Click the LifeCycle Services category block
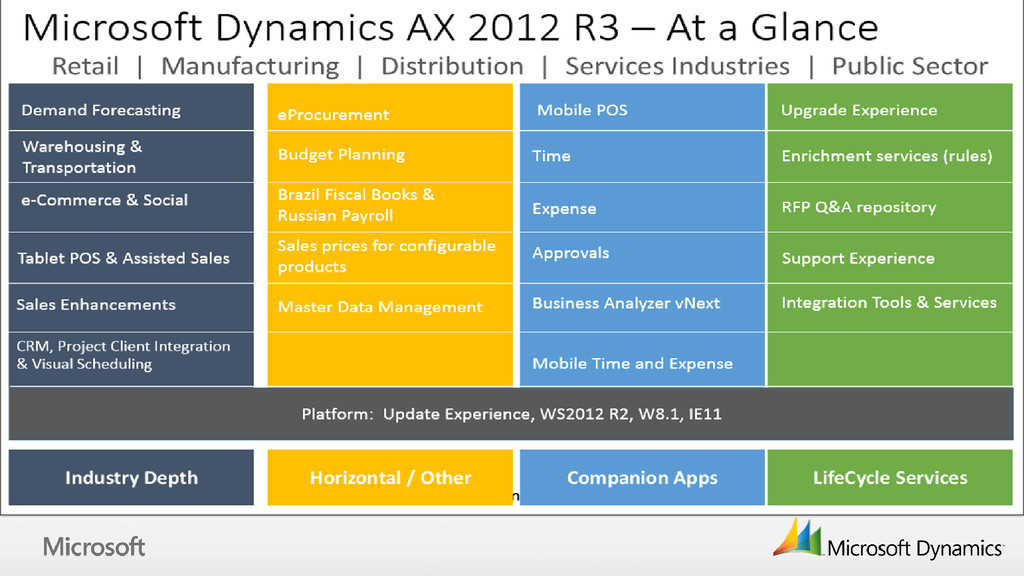Image resolution: width=1024 pixels, height=576 pixels. (889, 477)
